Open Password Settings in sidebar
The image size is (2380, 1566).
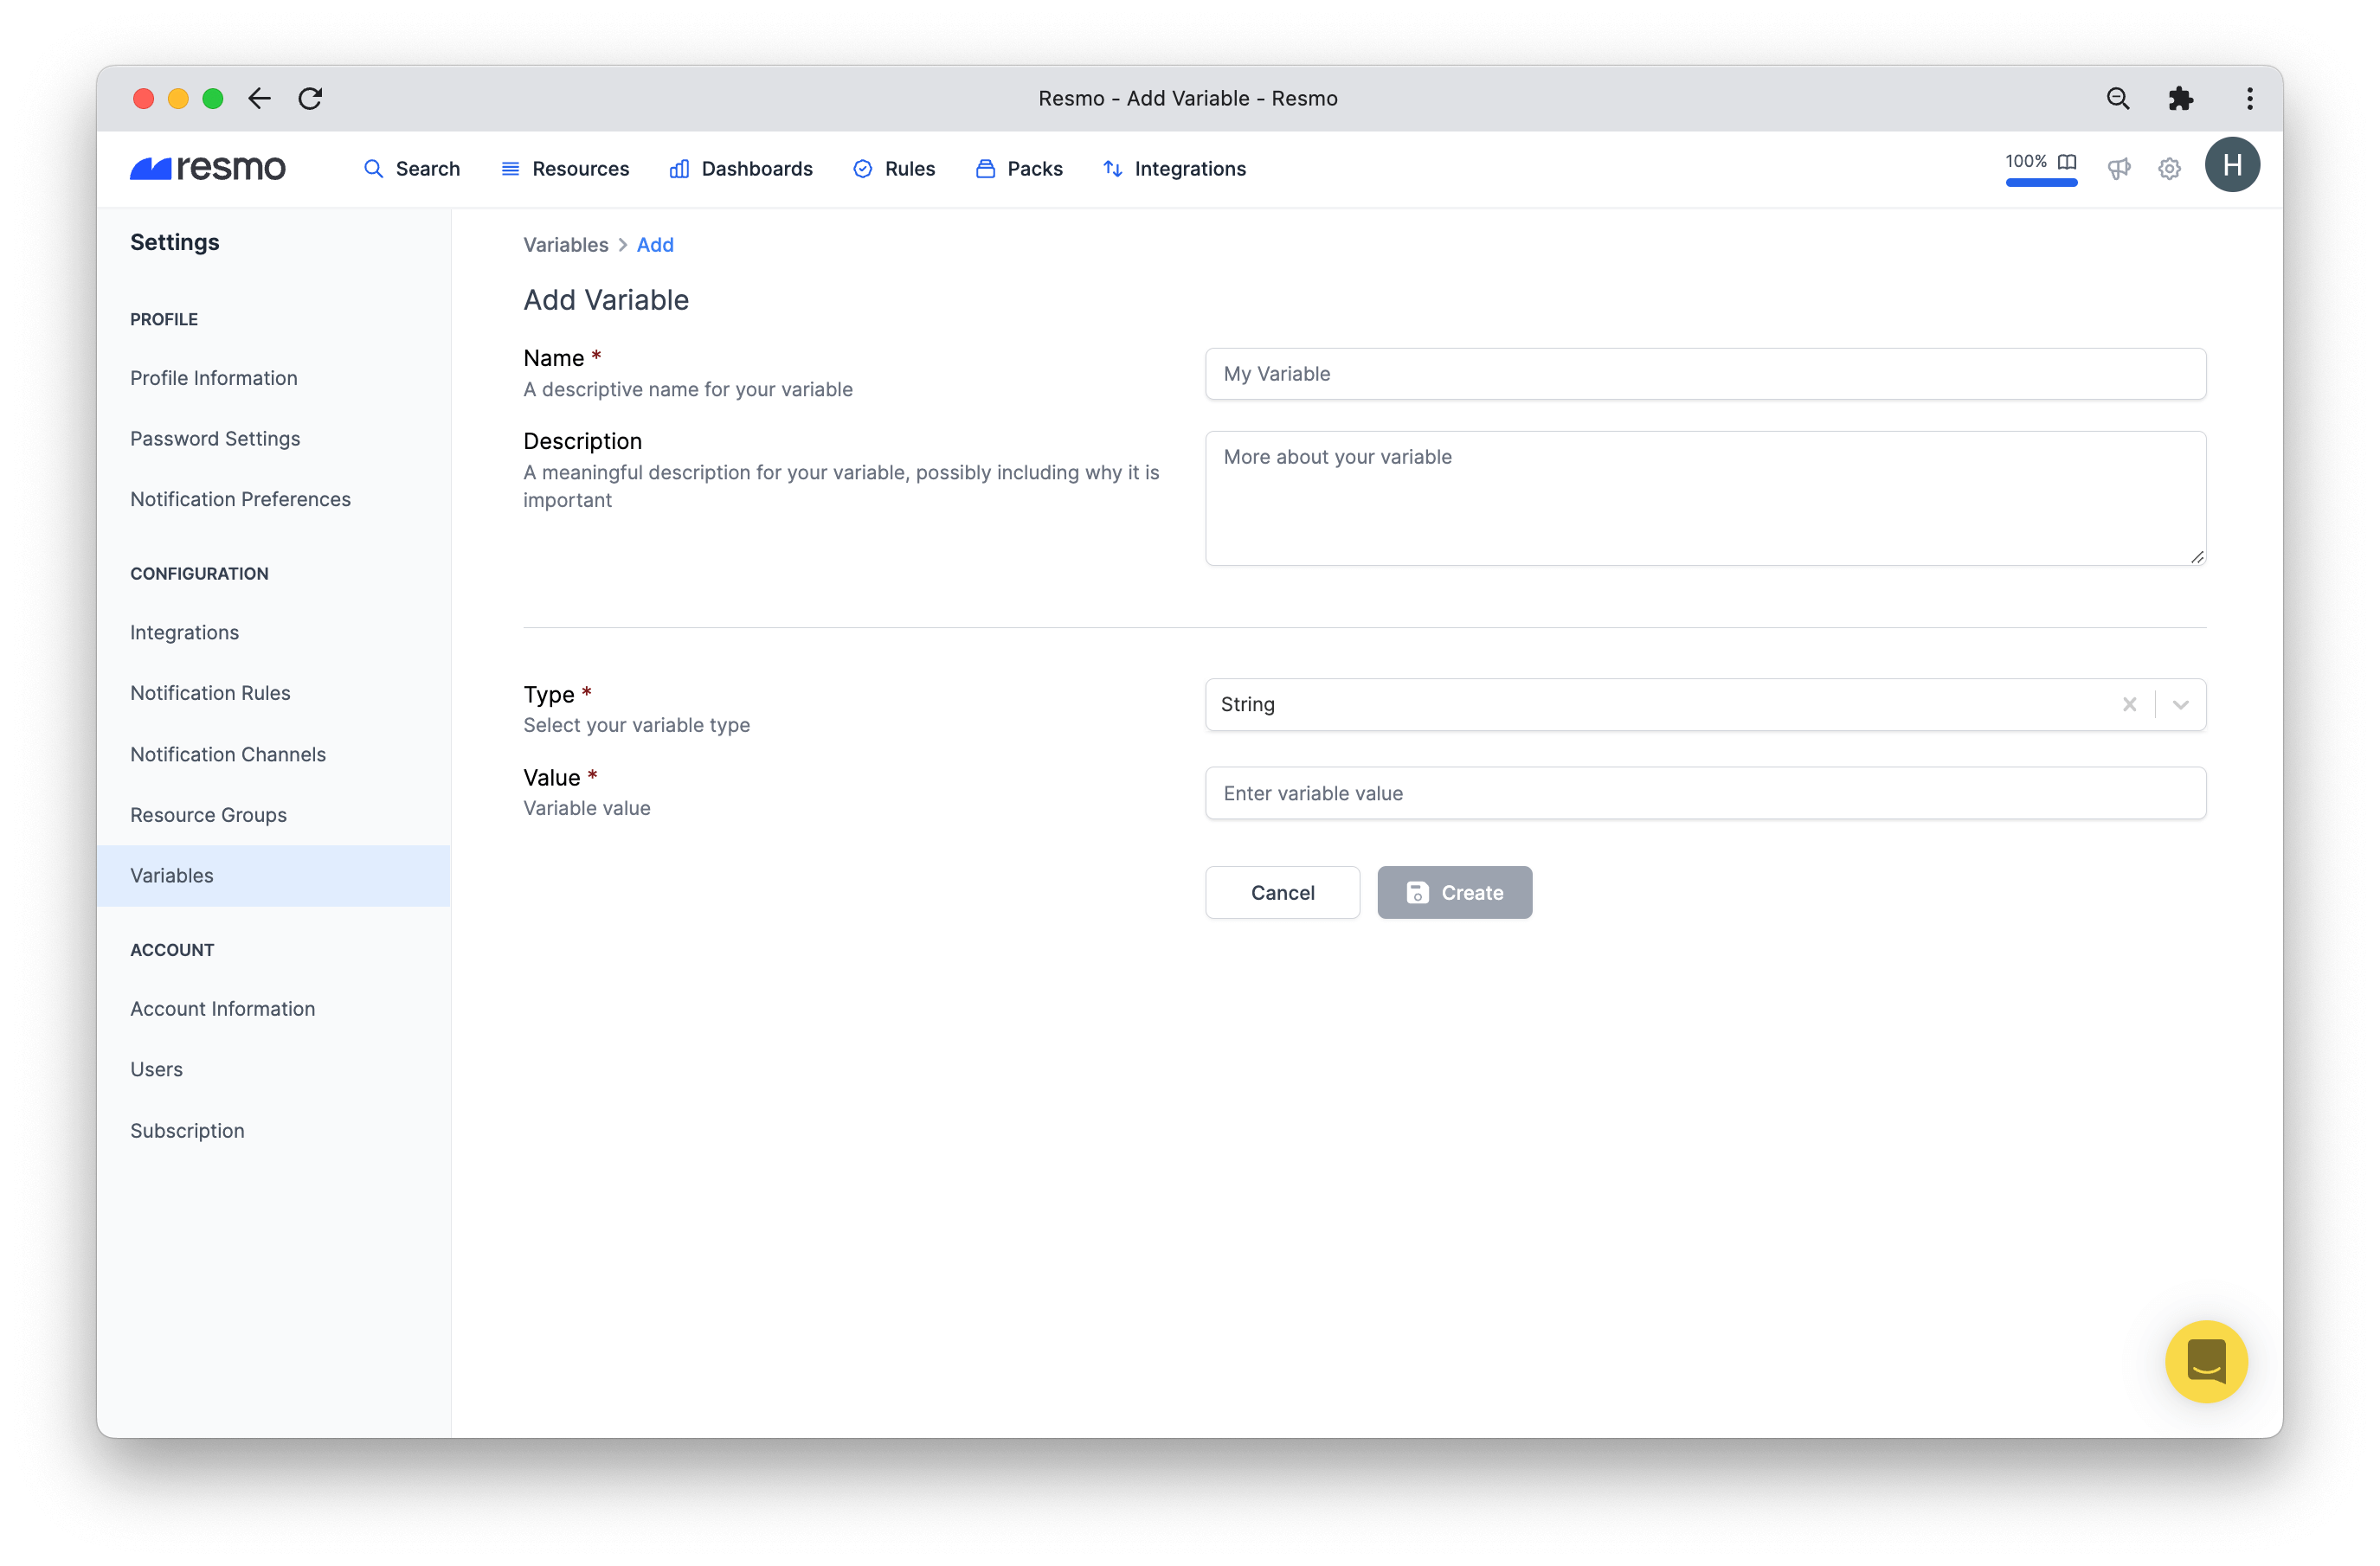pyautogui.click(x=215, y=438)
